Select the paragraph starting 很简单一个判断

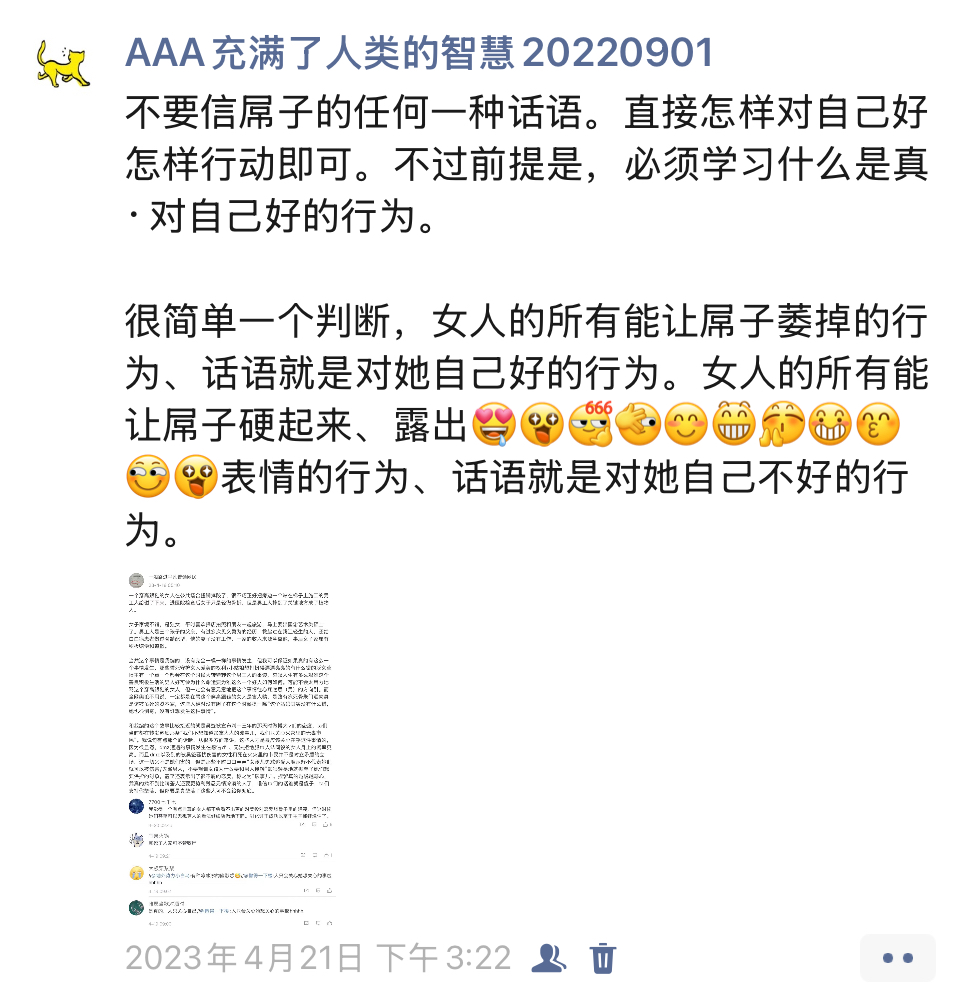pyautogui.click(x=526, y=424)
